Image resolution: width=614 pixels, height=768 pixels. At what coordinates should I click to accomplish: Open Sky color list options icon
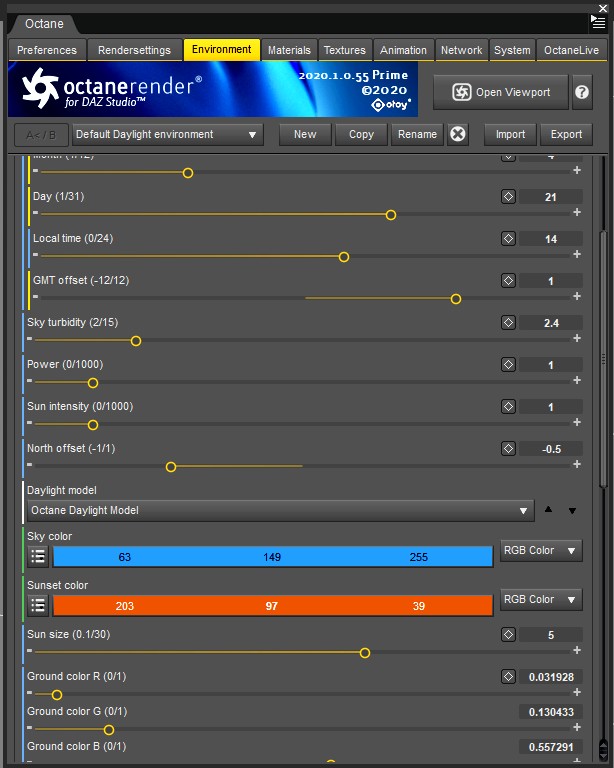[x=38, y=557]
